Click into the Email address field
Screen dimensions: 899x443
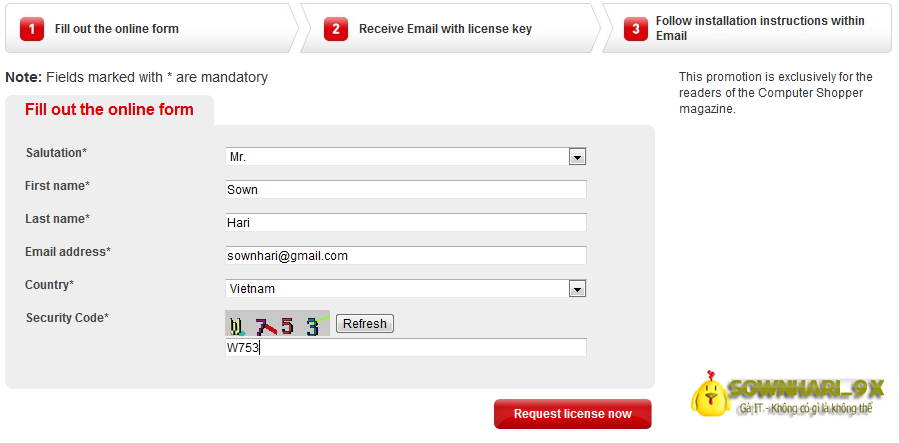click(406, 256)
